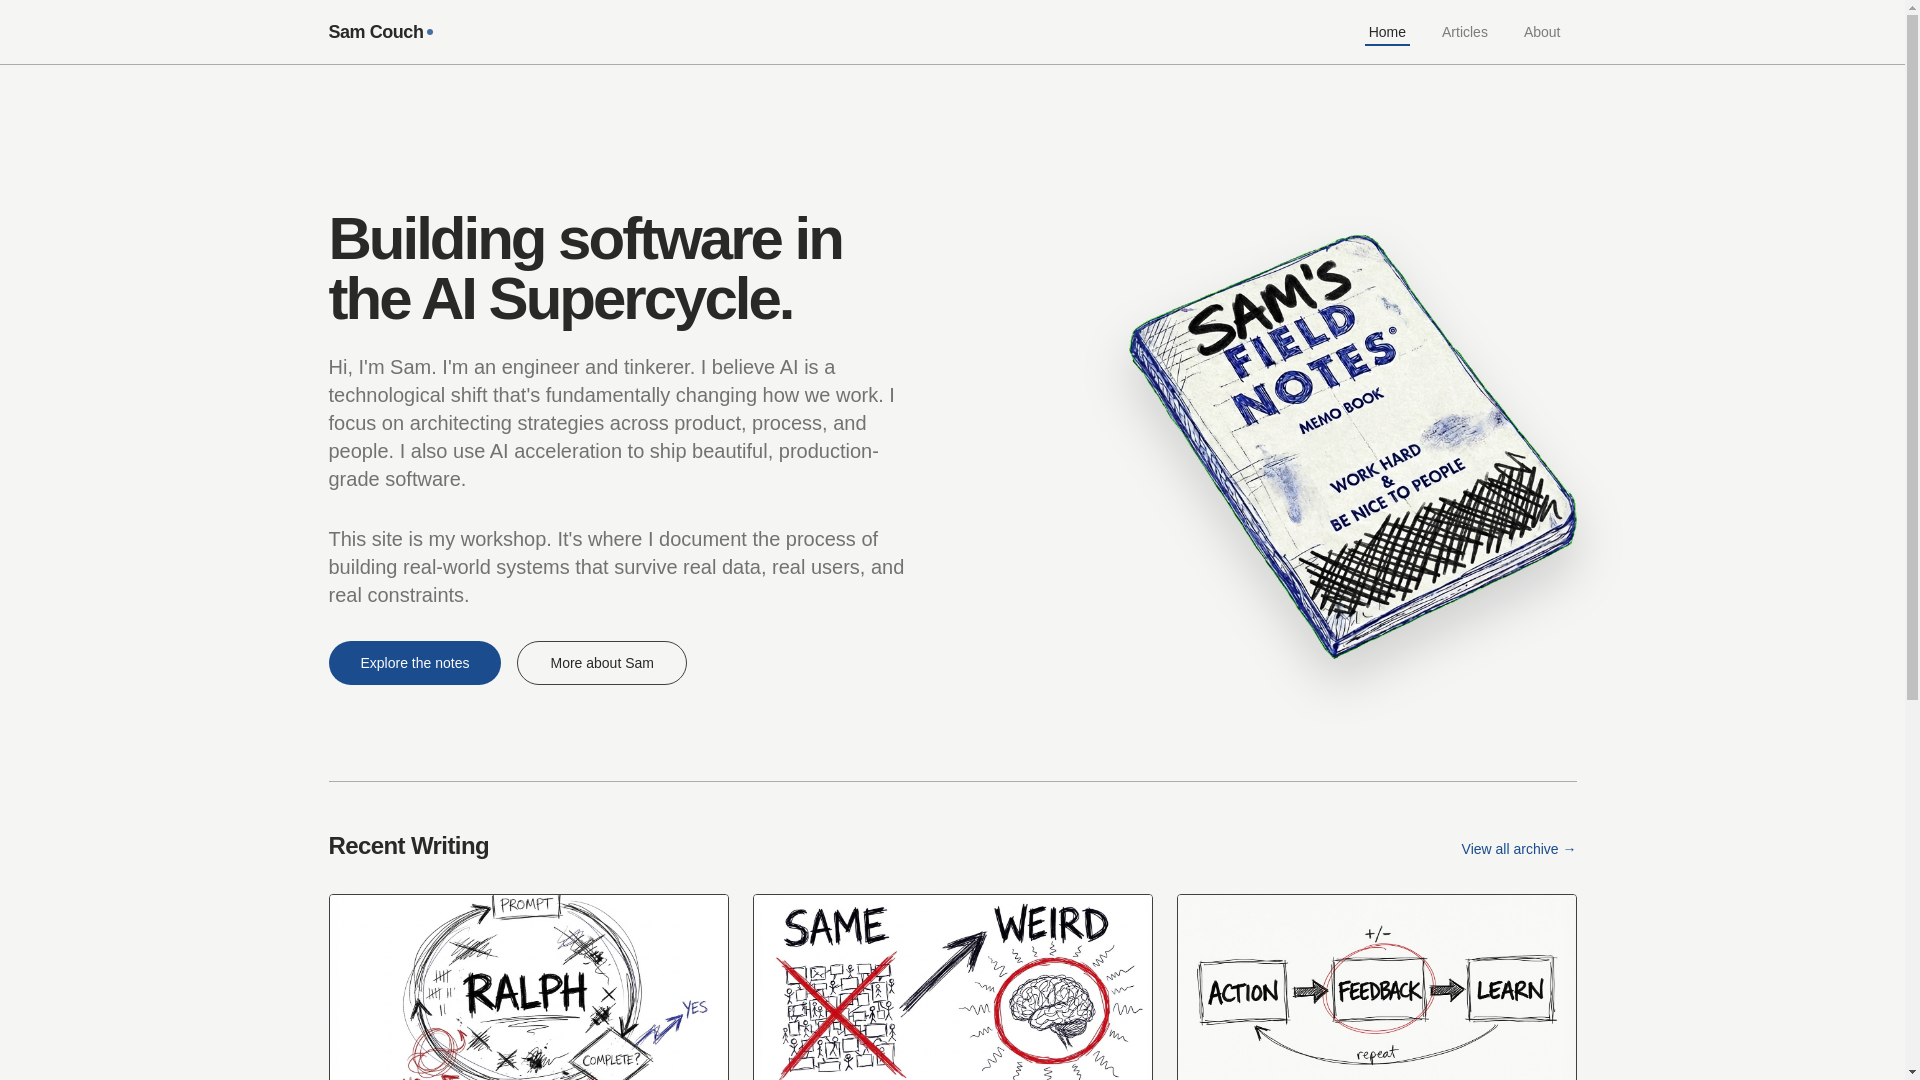Click the More about Sam button
The image size is (1920, 1080).
601,663
